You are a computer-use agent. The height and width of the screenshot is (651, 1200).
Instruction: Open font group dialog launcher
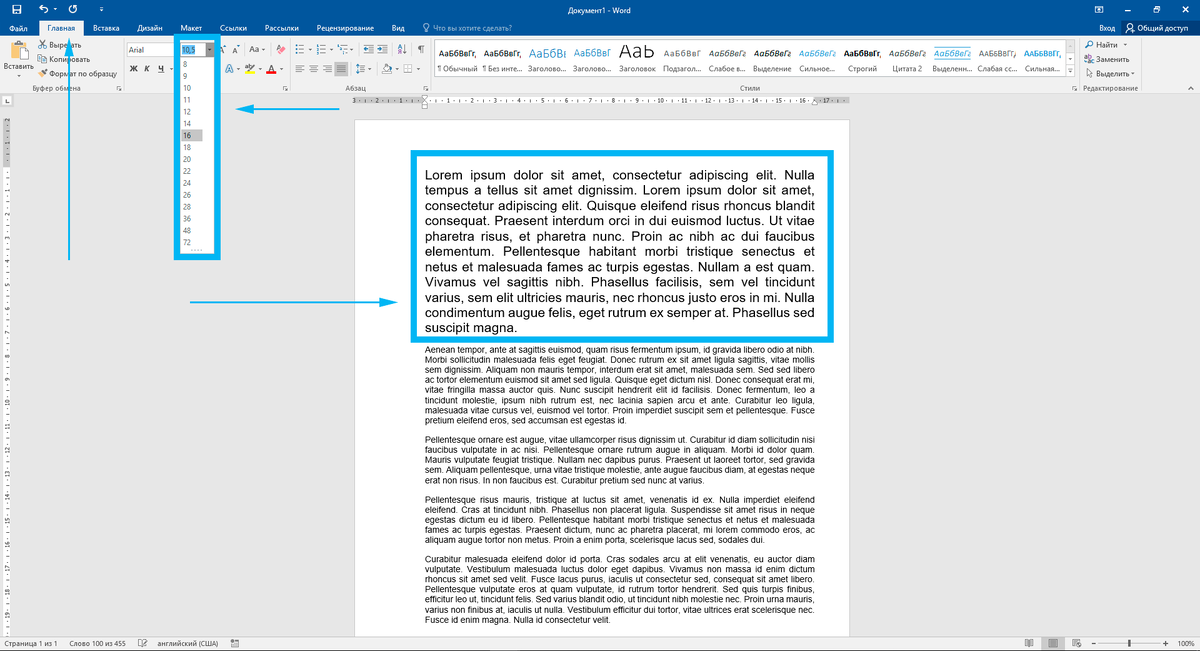pyautogui.click(x=285, y=88)
